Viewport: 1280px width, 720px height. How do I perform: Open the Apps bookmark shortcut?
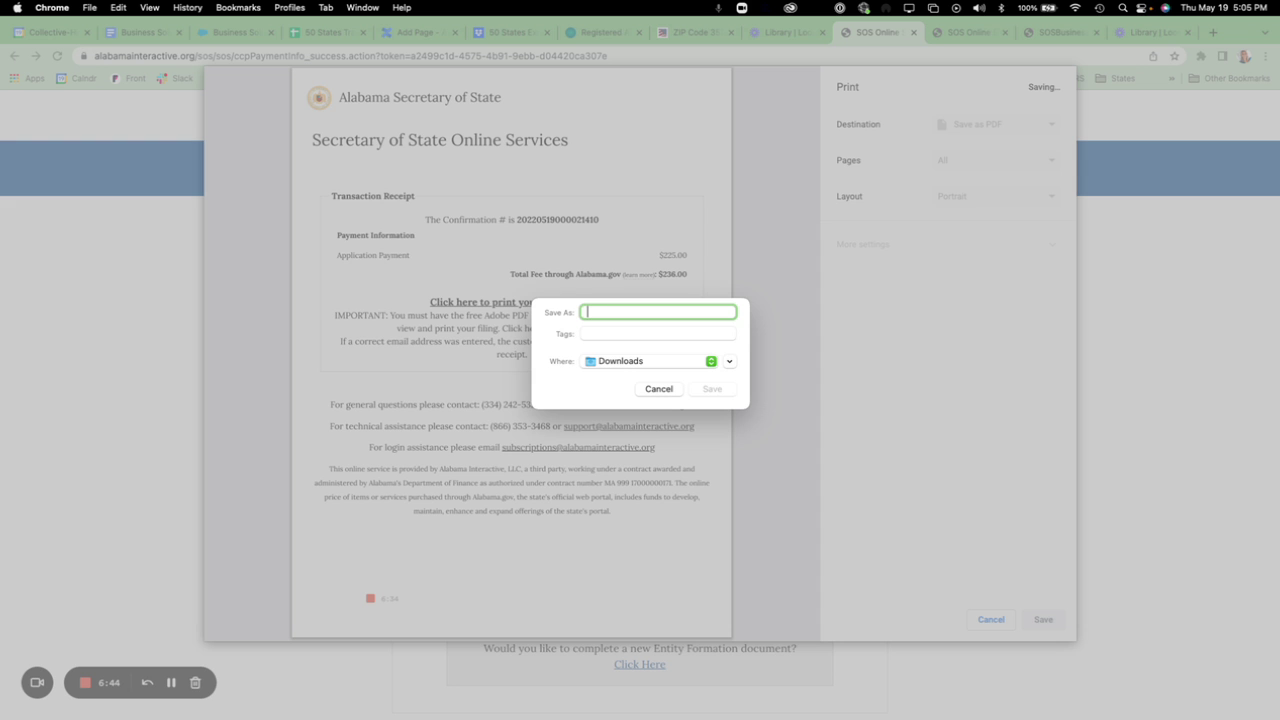pyautogui.click(x=27, y=78)
